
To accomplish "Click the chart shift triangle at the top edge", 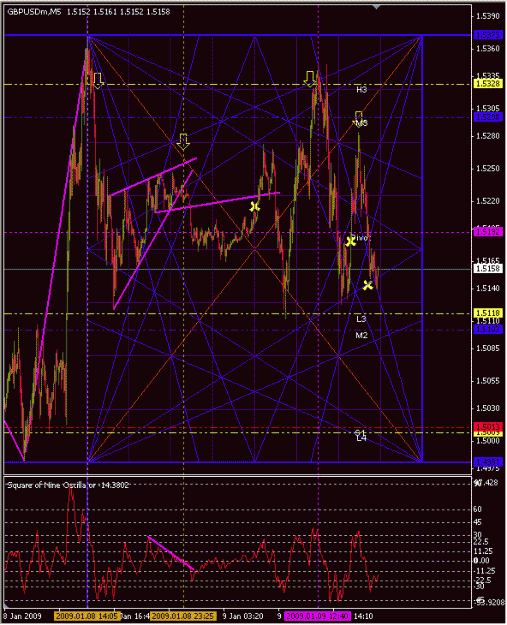I will (376, 6).
